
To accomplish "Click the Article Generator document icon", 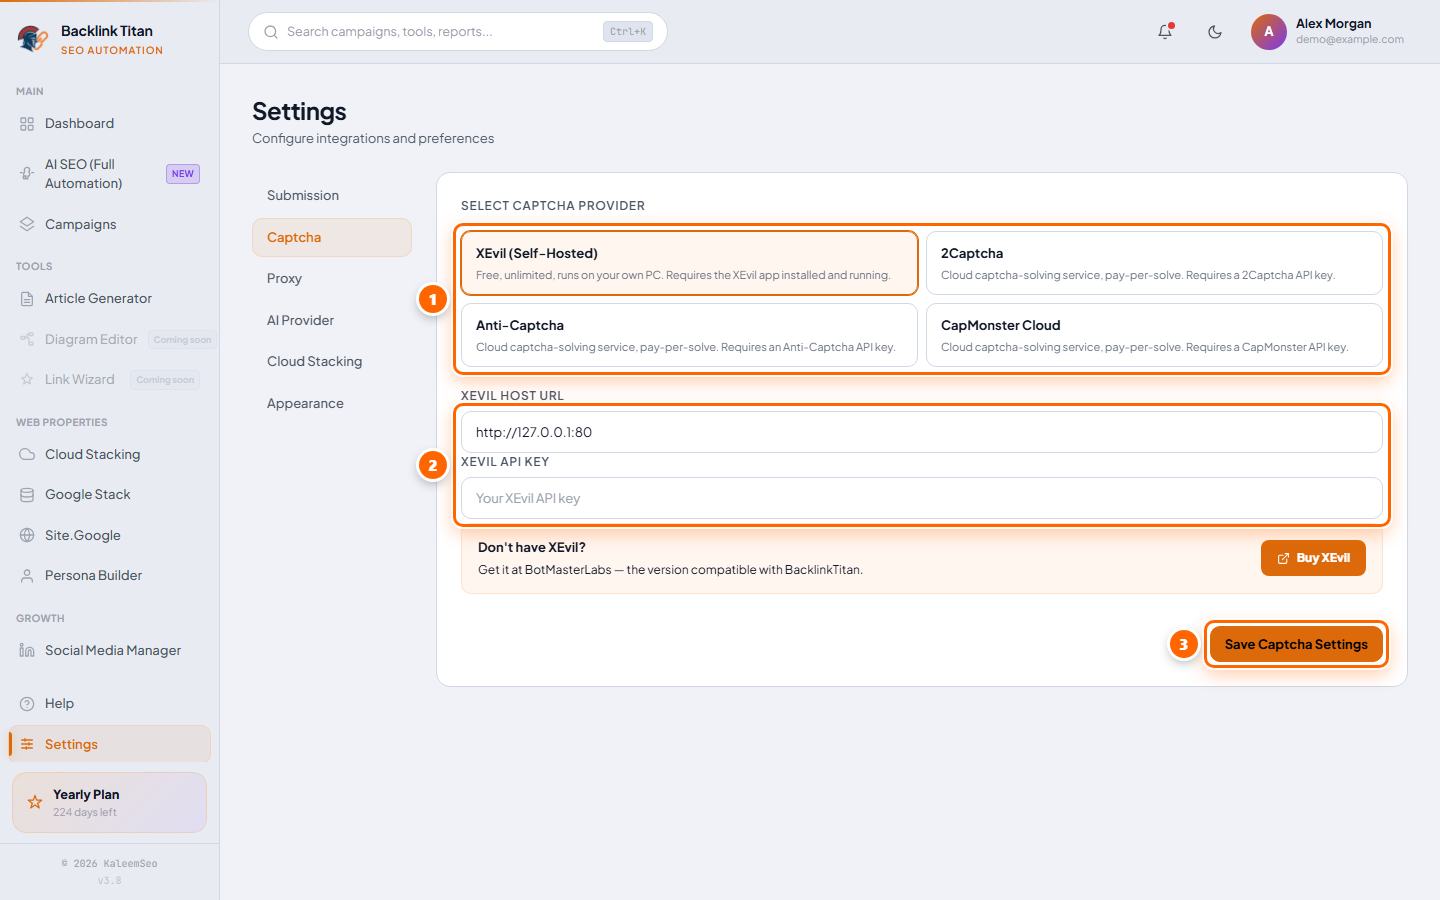I will [x=27, y=299].
